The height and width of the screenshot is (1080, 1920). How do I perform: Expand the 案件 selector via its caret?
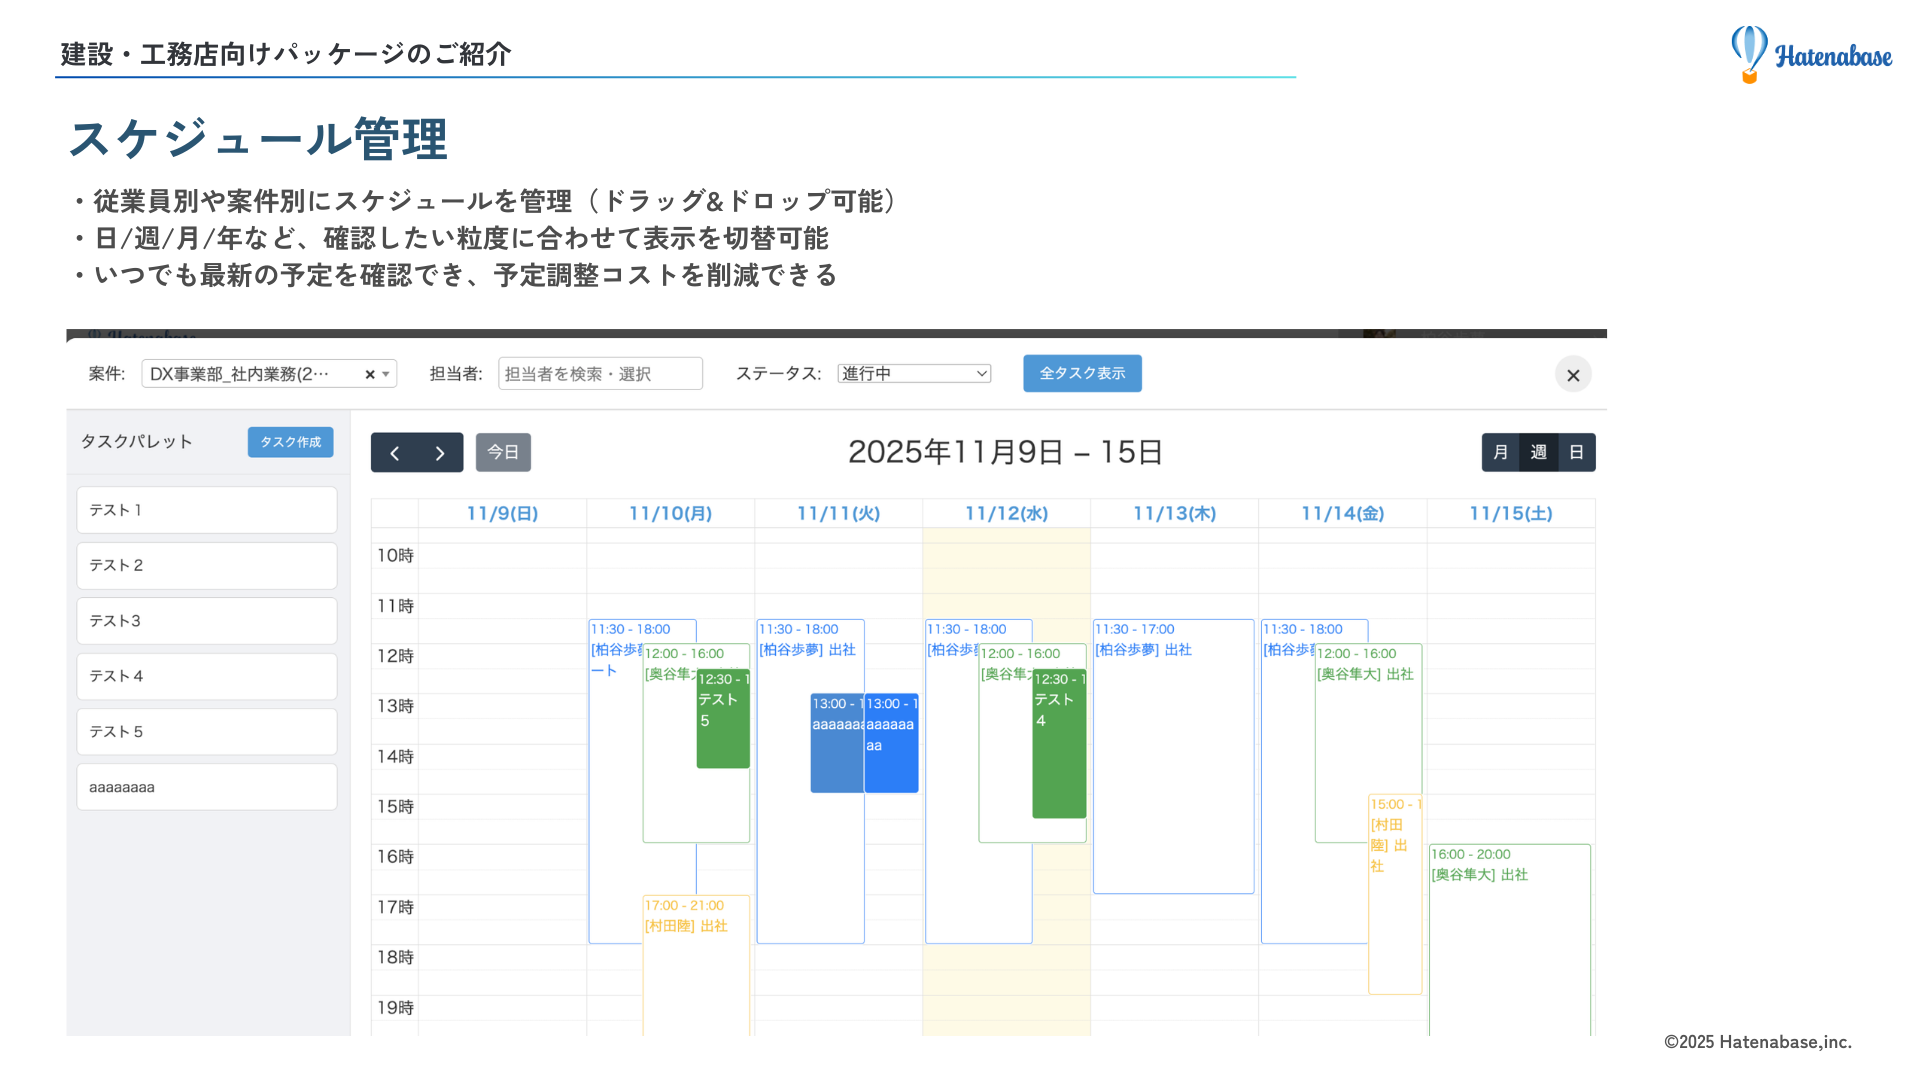click(385, 373)
